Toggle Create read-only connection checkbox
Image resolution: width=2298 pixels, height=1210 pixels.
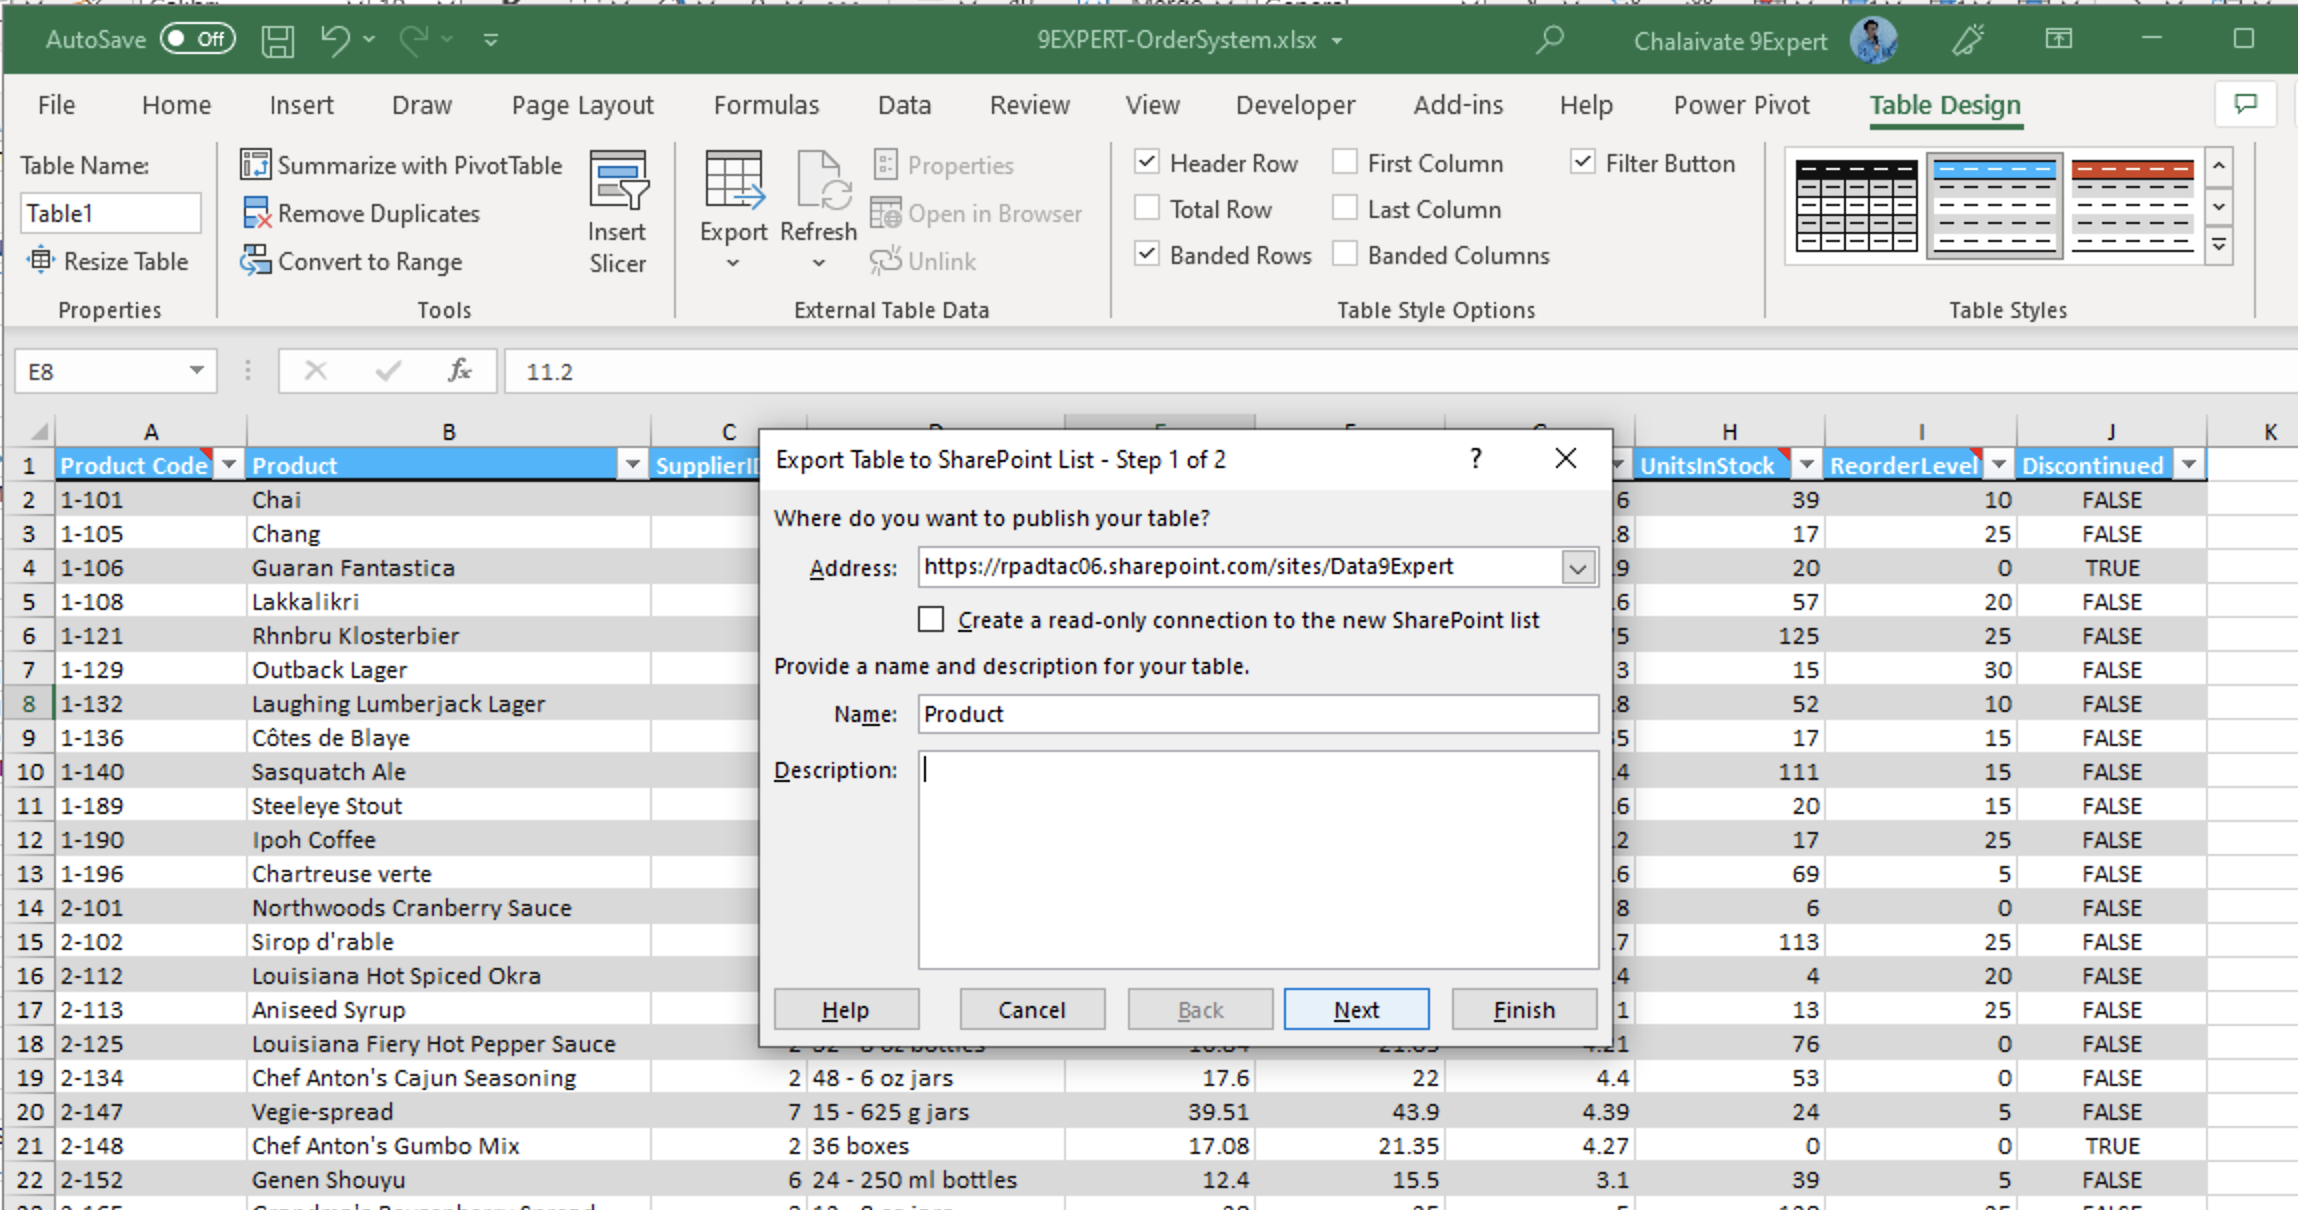pyautogui.click(x=933, y=619)
